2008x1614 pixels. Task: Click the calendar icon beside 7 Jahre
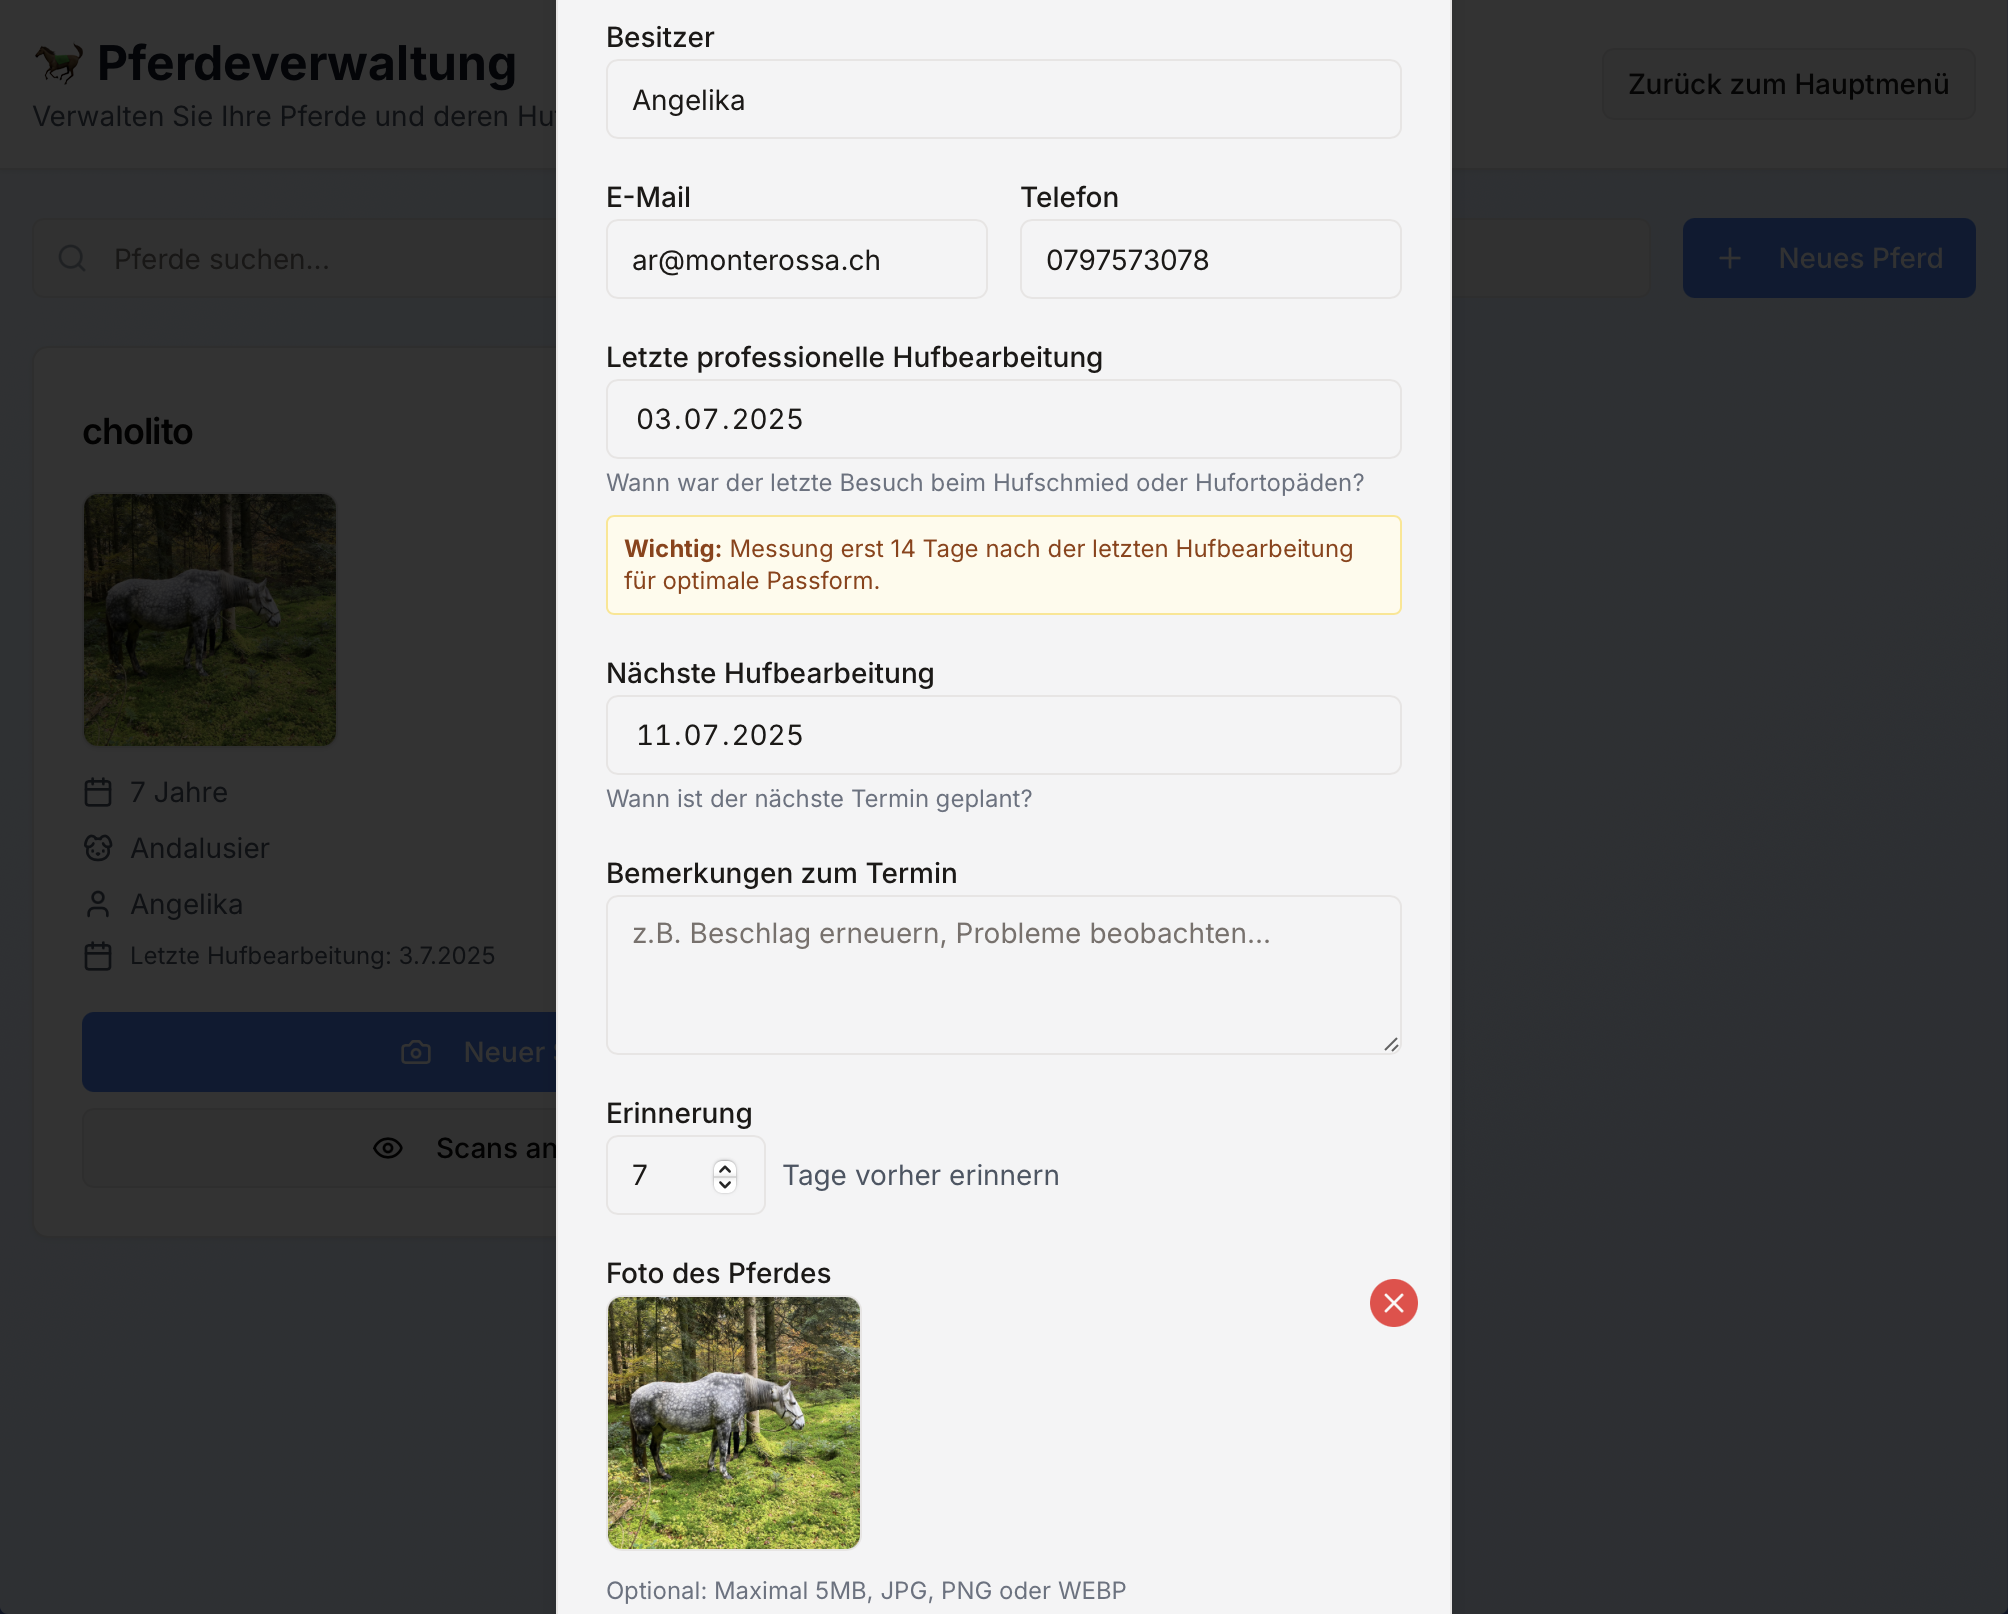point(98,793)
